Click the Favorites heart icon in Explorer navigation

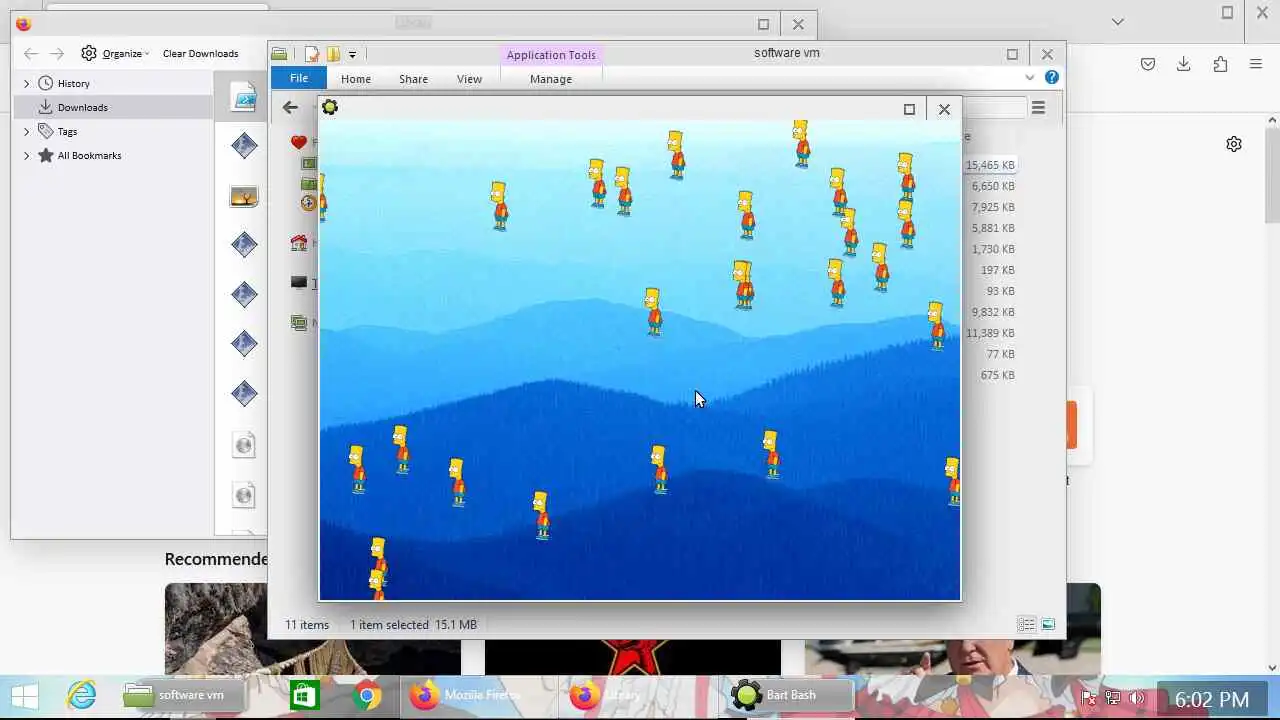pyautogui.click(x=298, y=142)
